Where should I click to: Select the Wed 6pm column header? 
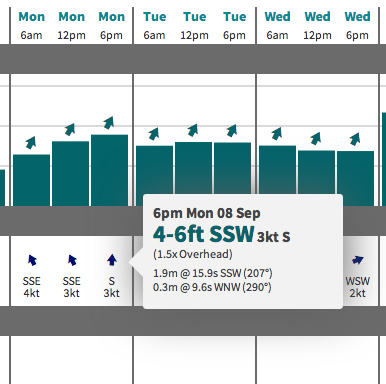(357, 25)
